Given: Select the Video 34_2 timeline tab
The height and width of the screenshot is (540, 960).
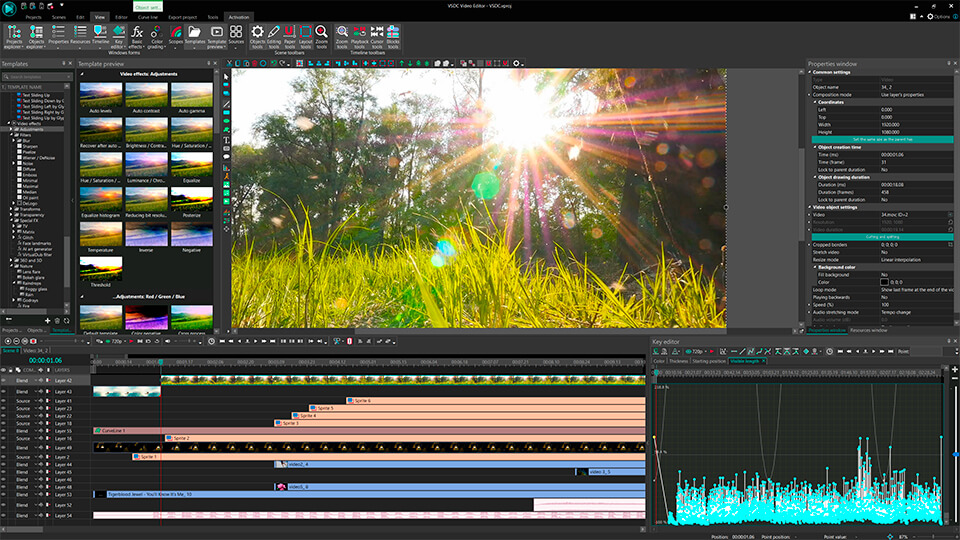Looking at the screenshot, I should coord(36,351).
